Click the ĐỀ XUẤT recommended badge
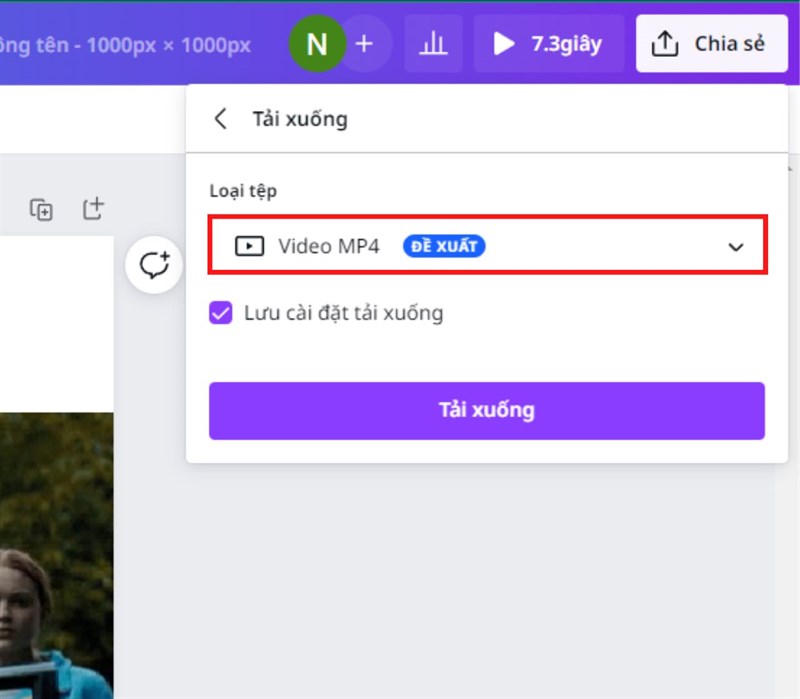The height and width of the screenshot is (699, 800). [444, 246]
